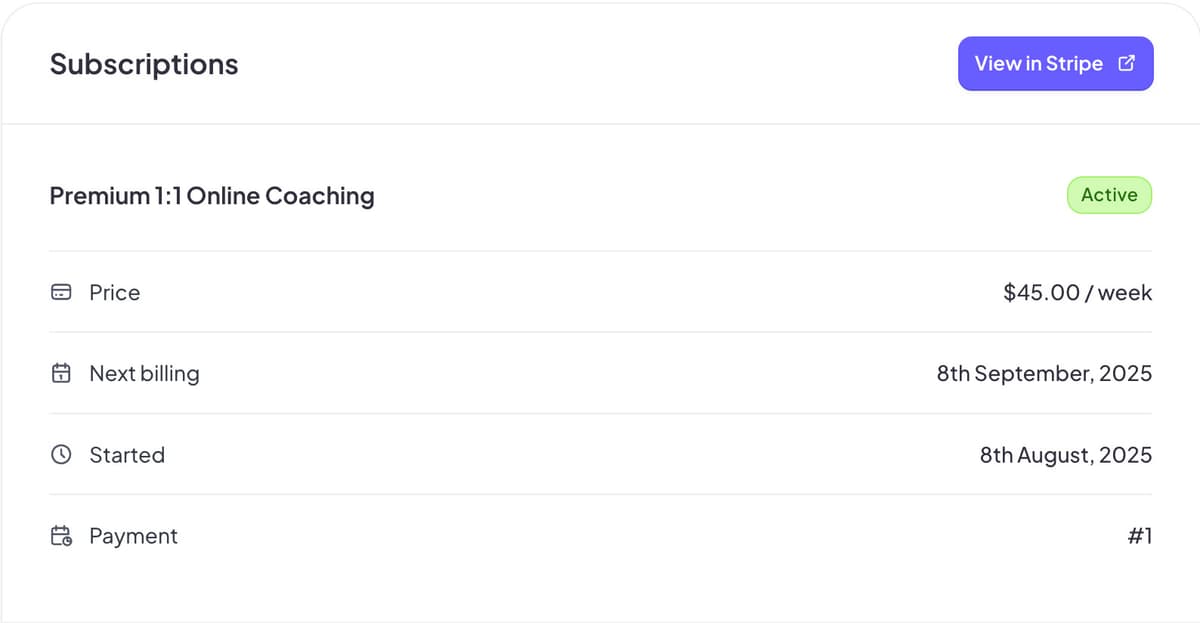Click the calendar icon beside Next billing
The height and width of the screenshot is (623, 1200).
61,374
